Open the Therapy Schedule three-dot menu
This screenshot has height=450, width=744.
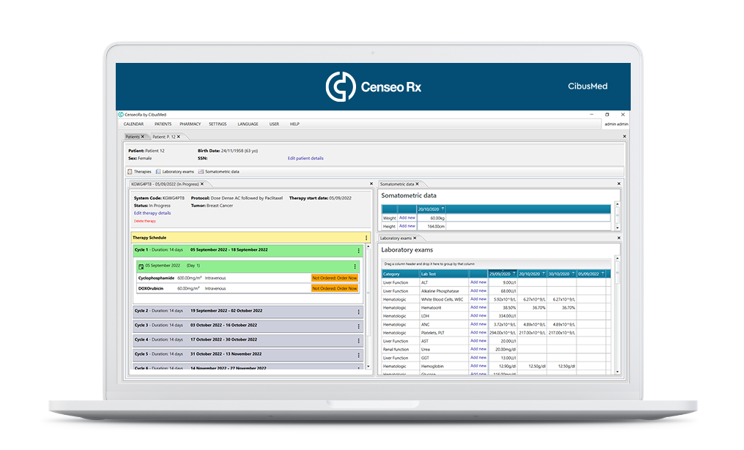point(367,238)
